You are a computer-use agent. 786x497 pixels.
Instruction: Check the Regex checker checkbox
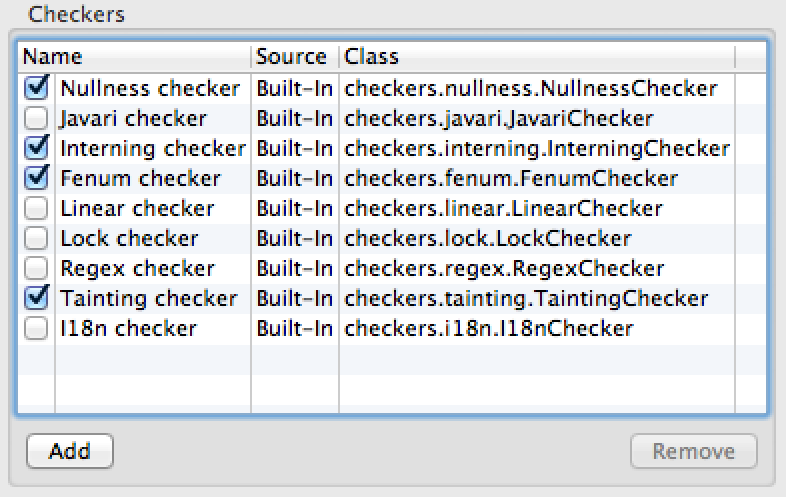tap(37, 269)
